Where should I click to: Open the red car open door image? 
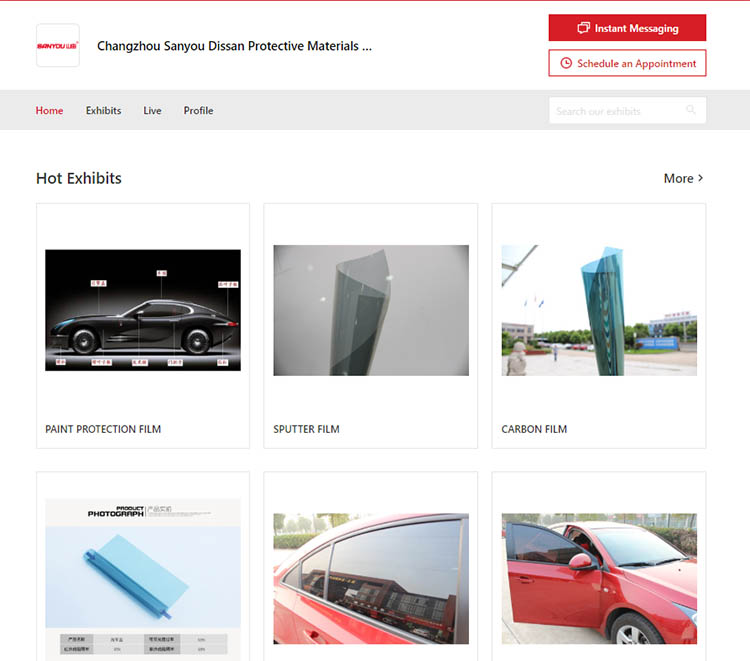click(x=599, y=578)
